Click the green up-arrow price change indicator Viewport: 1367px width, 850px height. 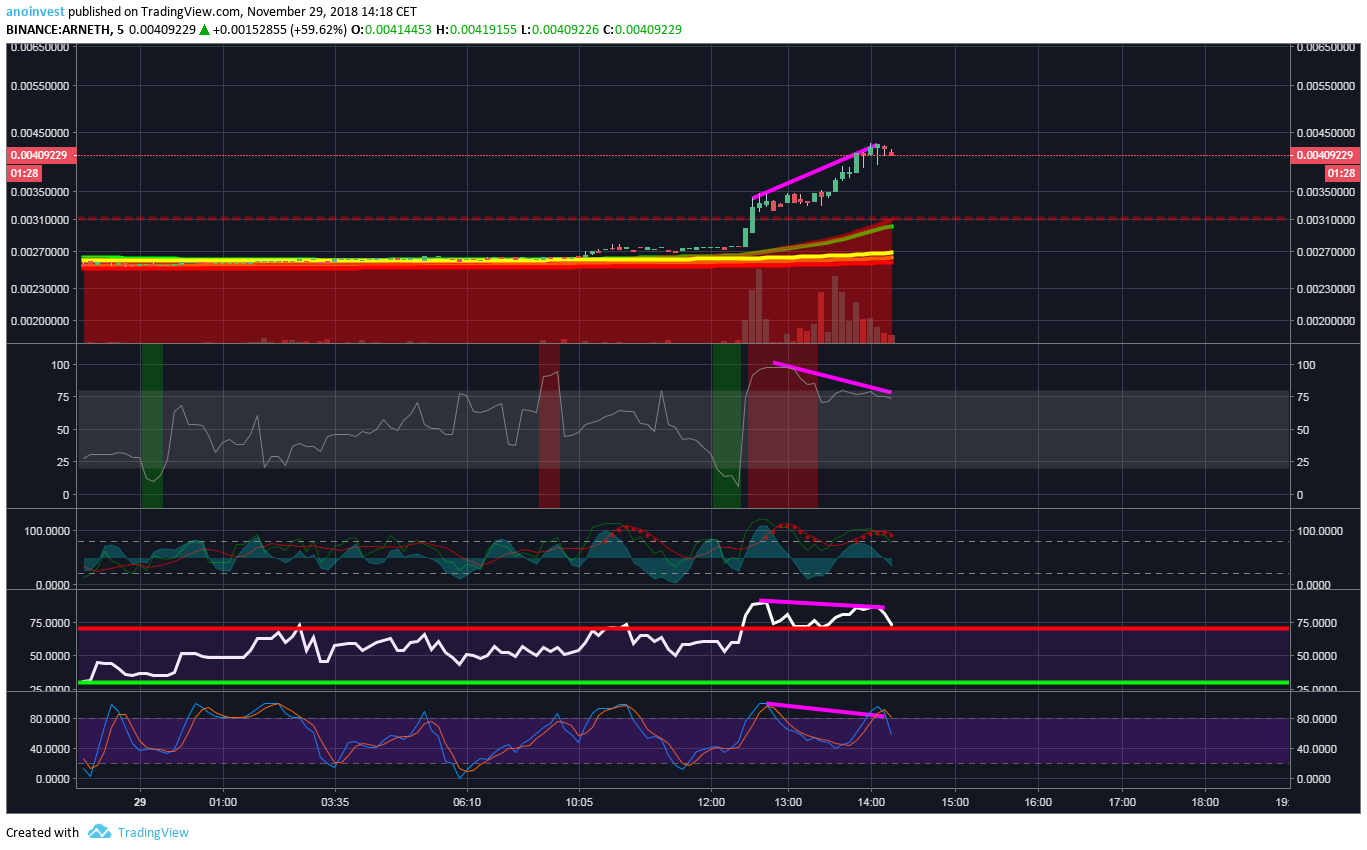coord(204,29)
